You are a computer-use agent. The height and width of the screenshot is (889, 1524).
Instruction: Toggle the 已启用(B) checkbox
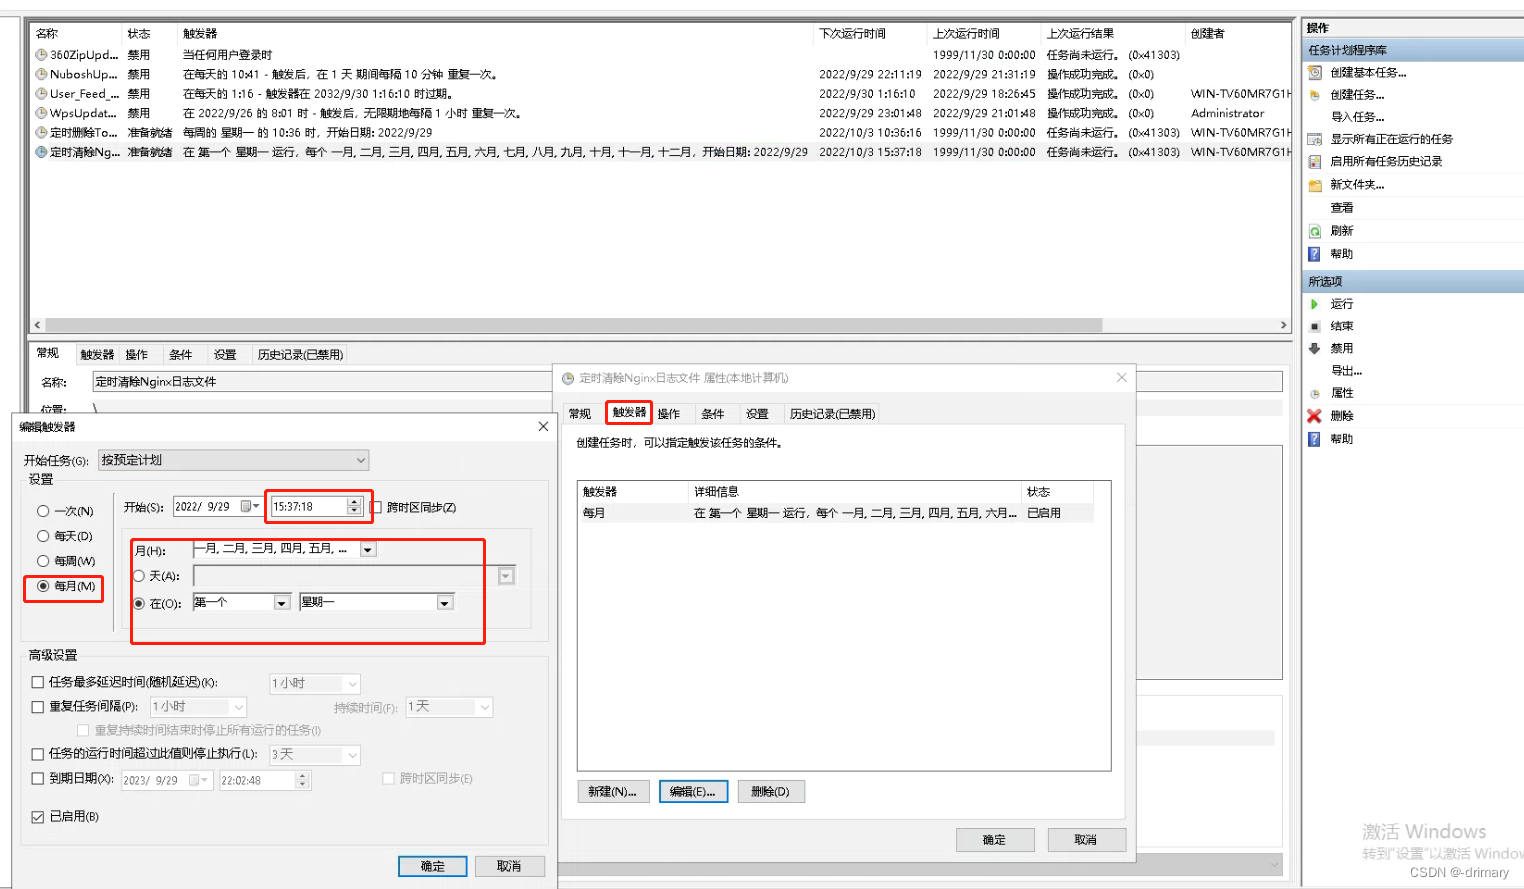38,817
